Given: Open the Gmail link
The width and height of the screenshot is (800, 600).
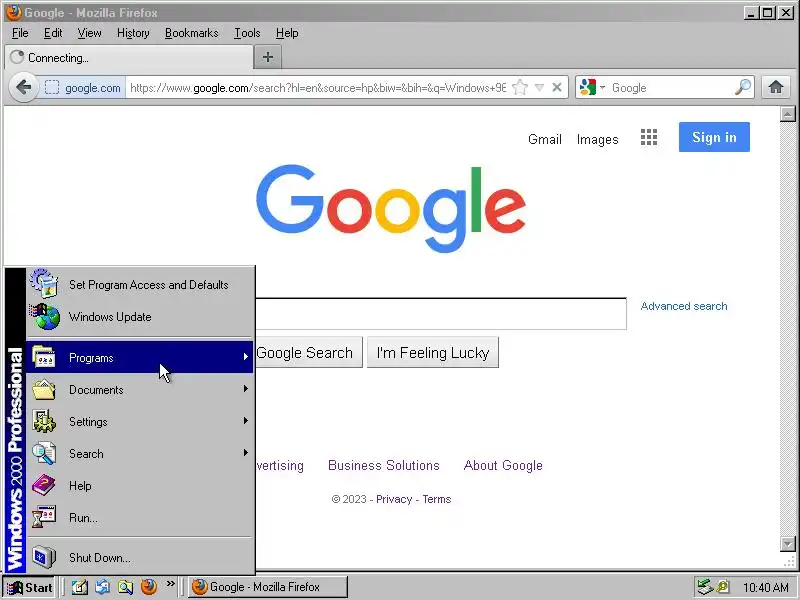Looking at the screenshot, I should pyautogui.click(x=544, y=139).
